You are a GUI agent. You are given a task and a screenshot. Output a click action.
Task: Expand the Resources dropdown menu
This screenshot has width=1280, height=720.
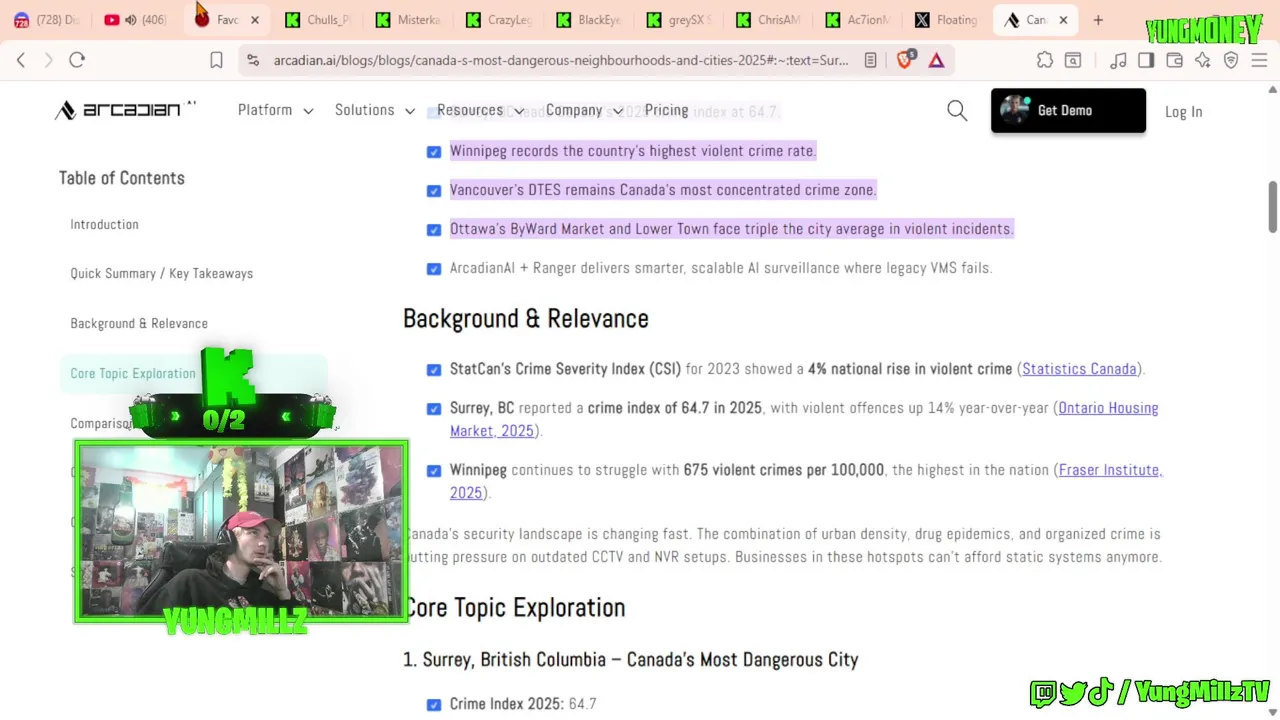480,110
